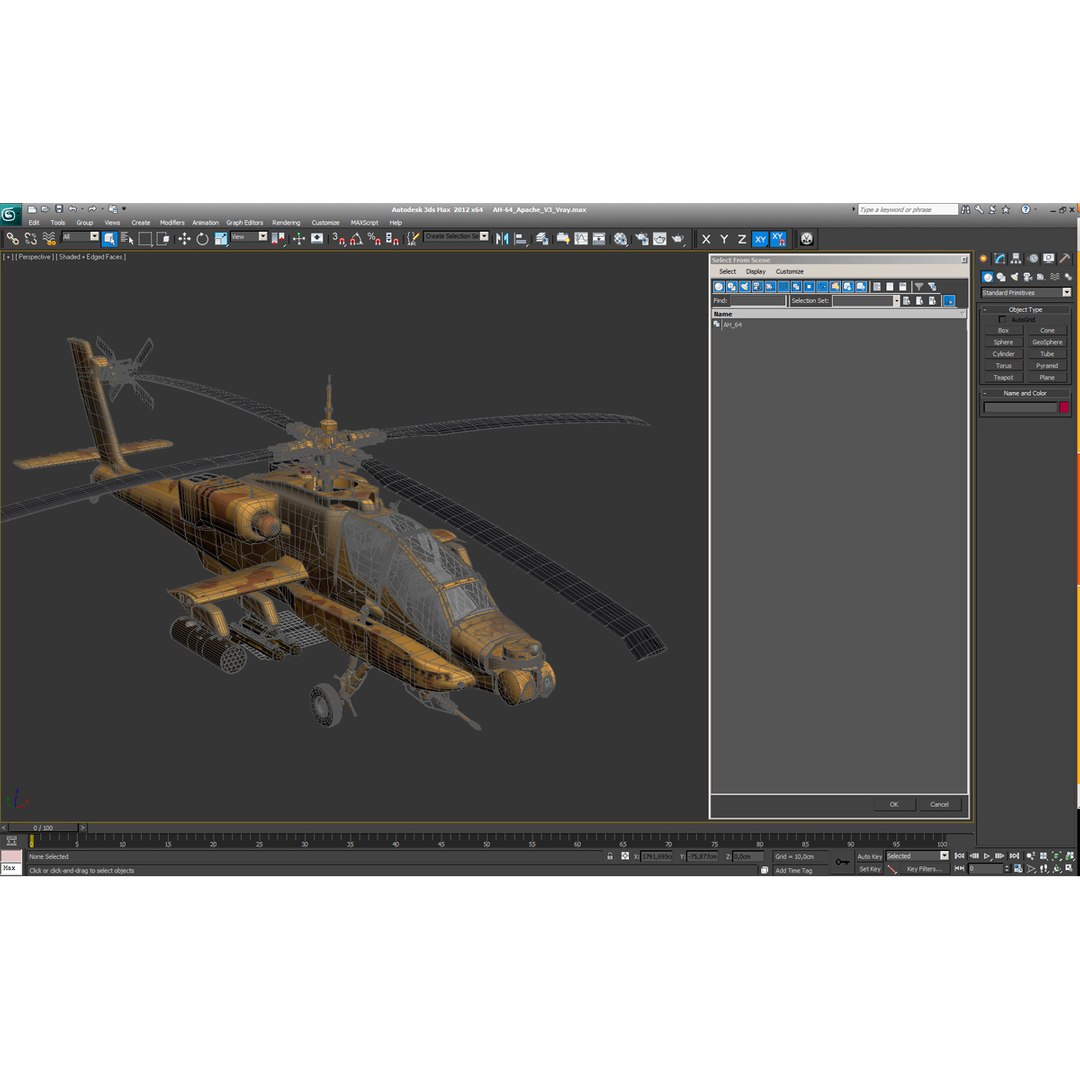Click Cancel in Select From Scene
Screen dimensions: 1080x1080
point(939,804)
